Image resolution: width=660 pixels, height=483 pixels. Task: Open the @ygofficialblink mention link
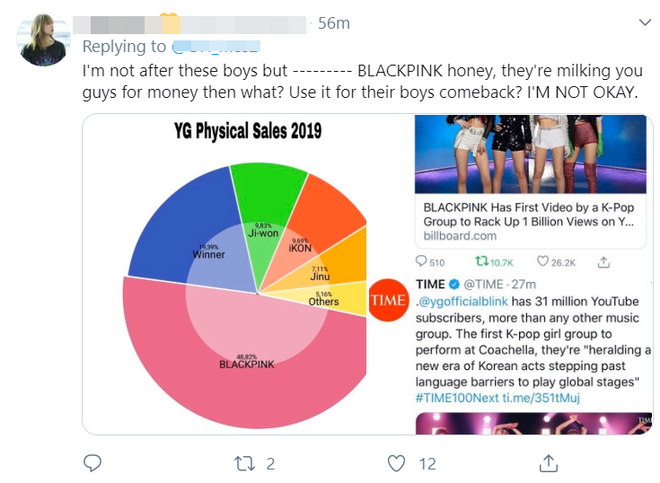(462, 302)
